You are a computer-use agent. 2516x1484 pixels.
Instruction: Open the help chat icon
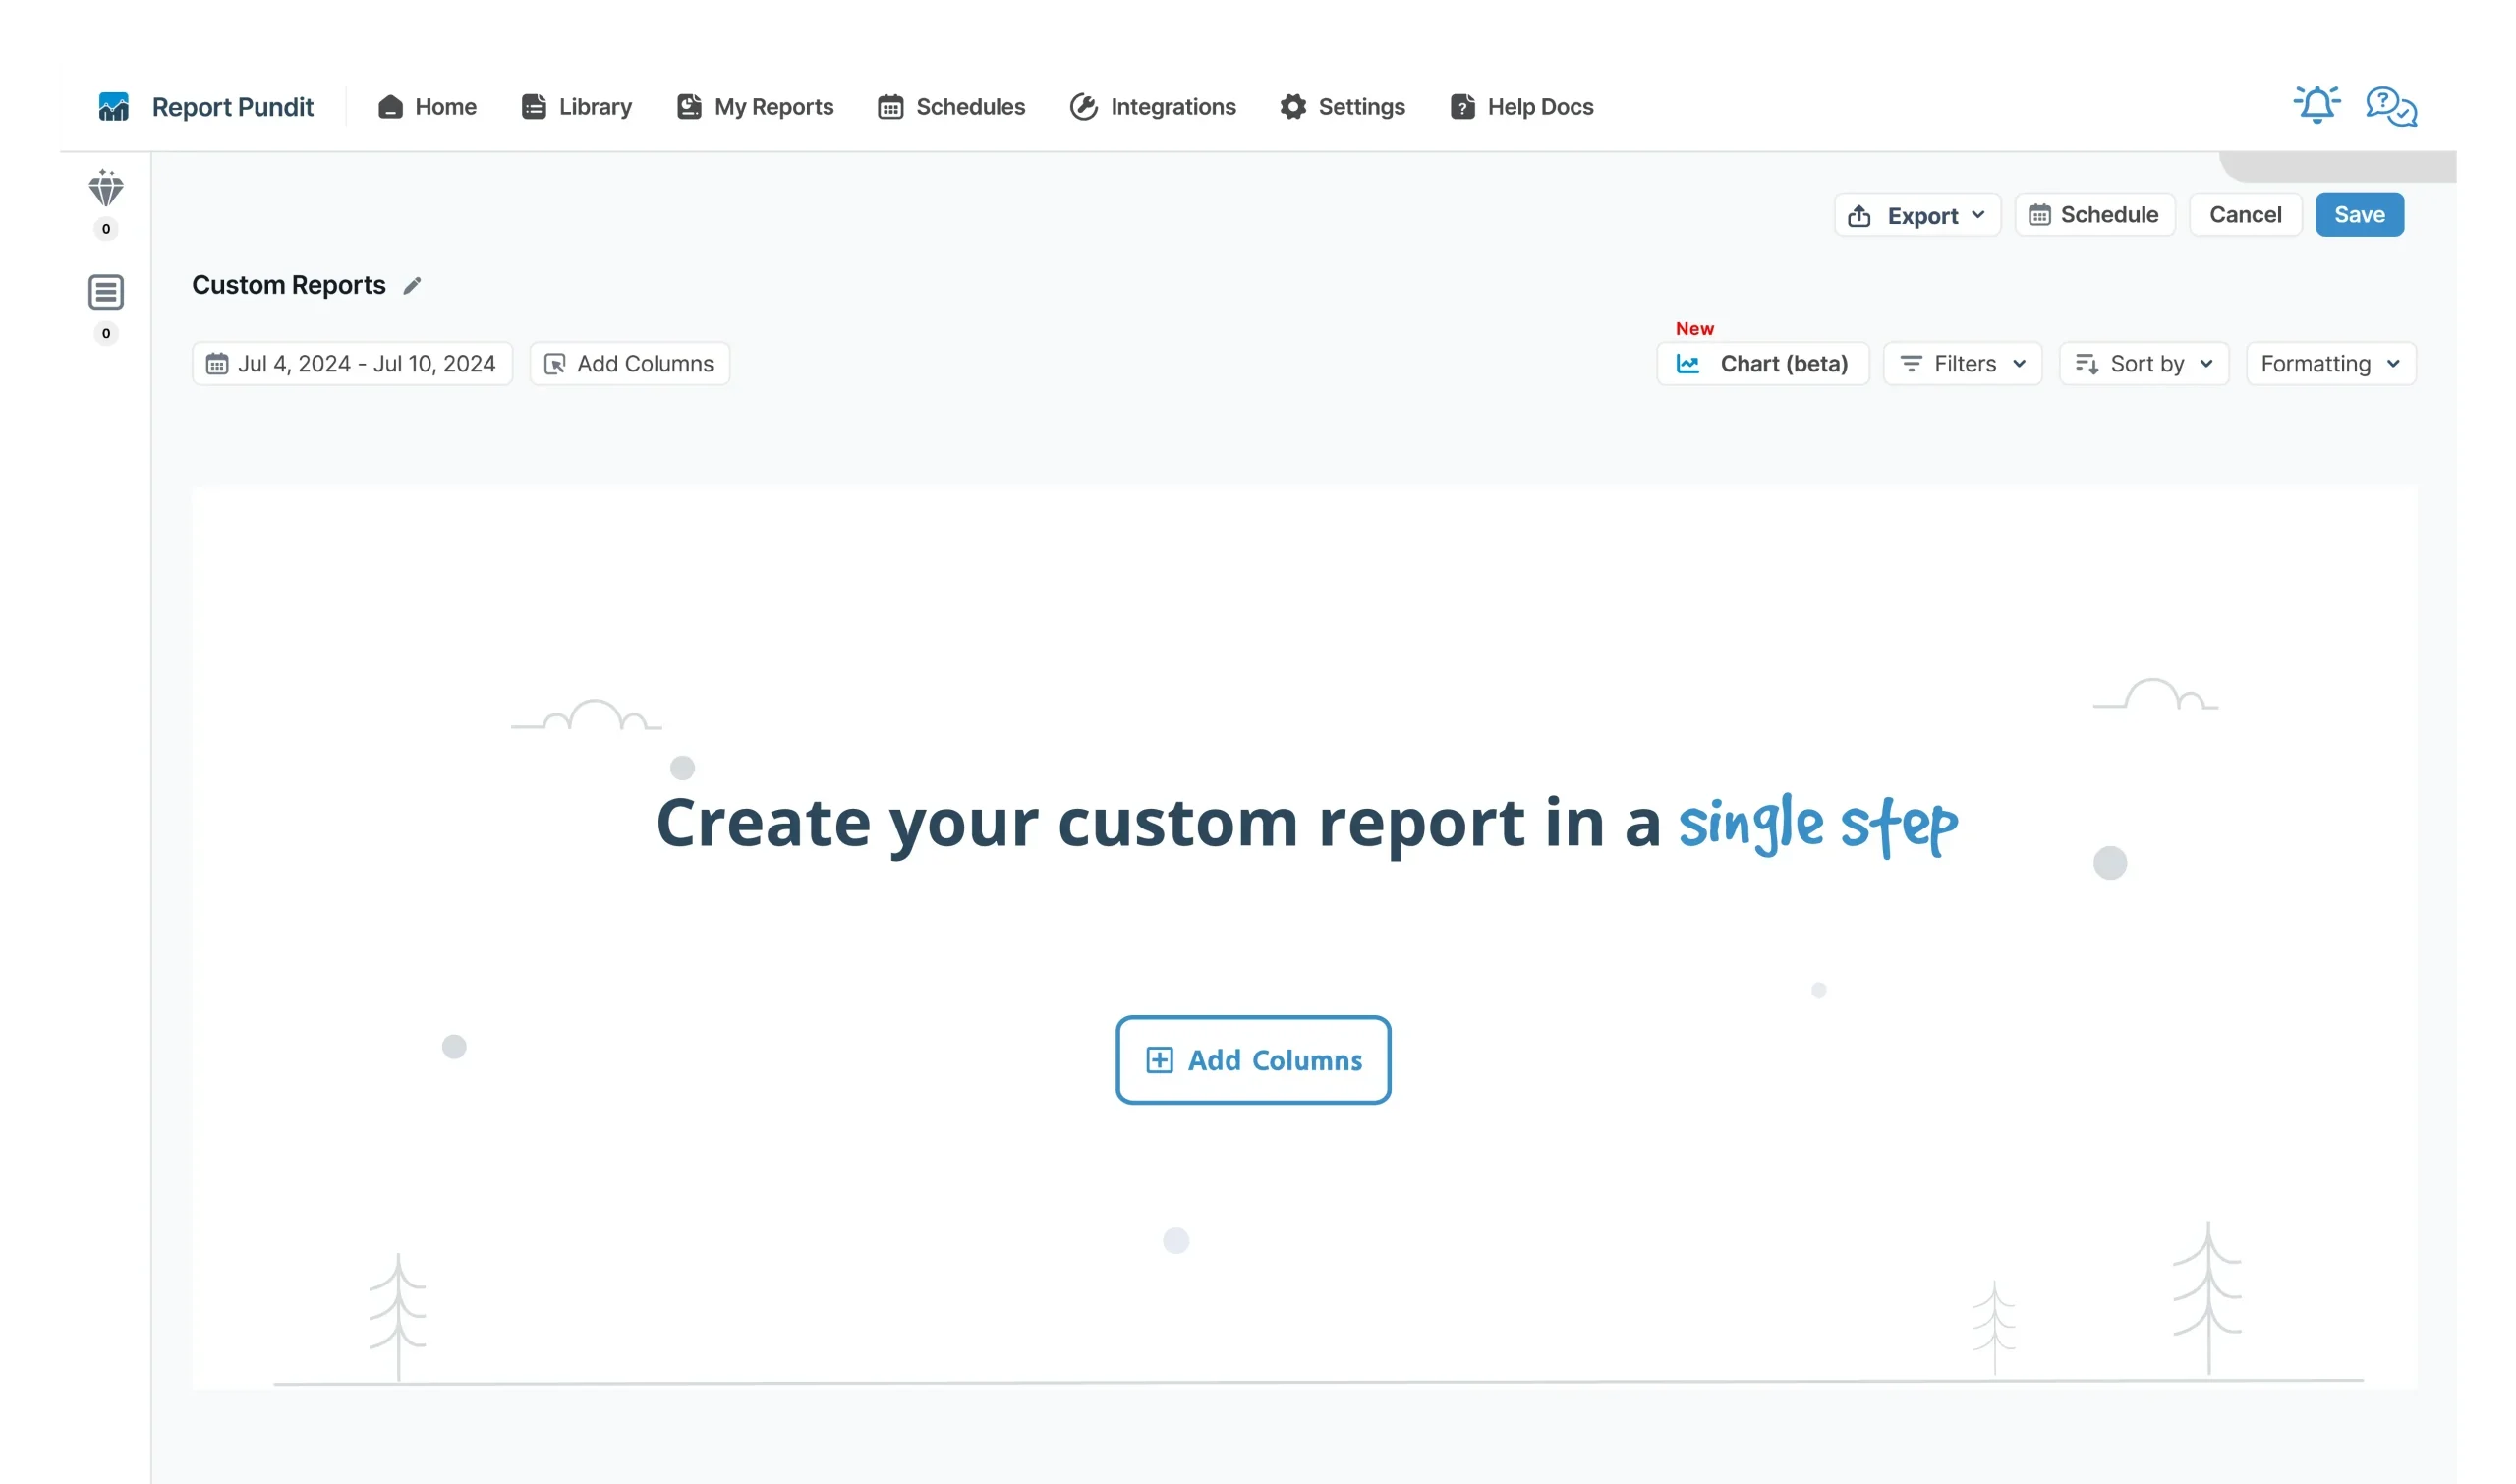(2392, 104)
